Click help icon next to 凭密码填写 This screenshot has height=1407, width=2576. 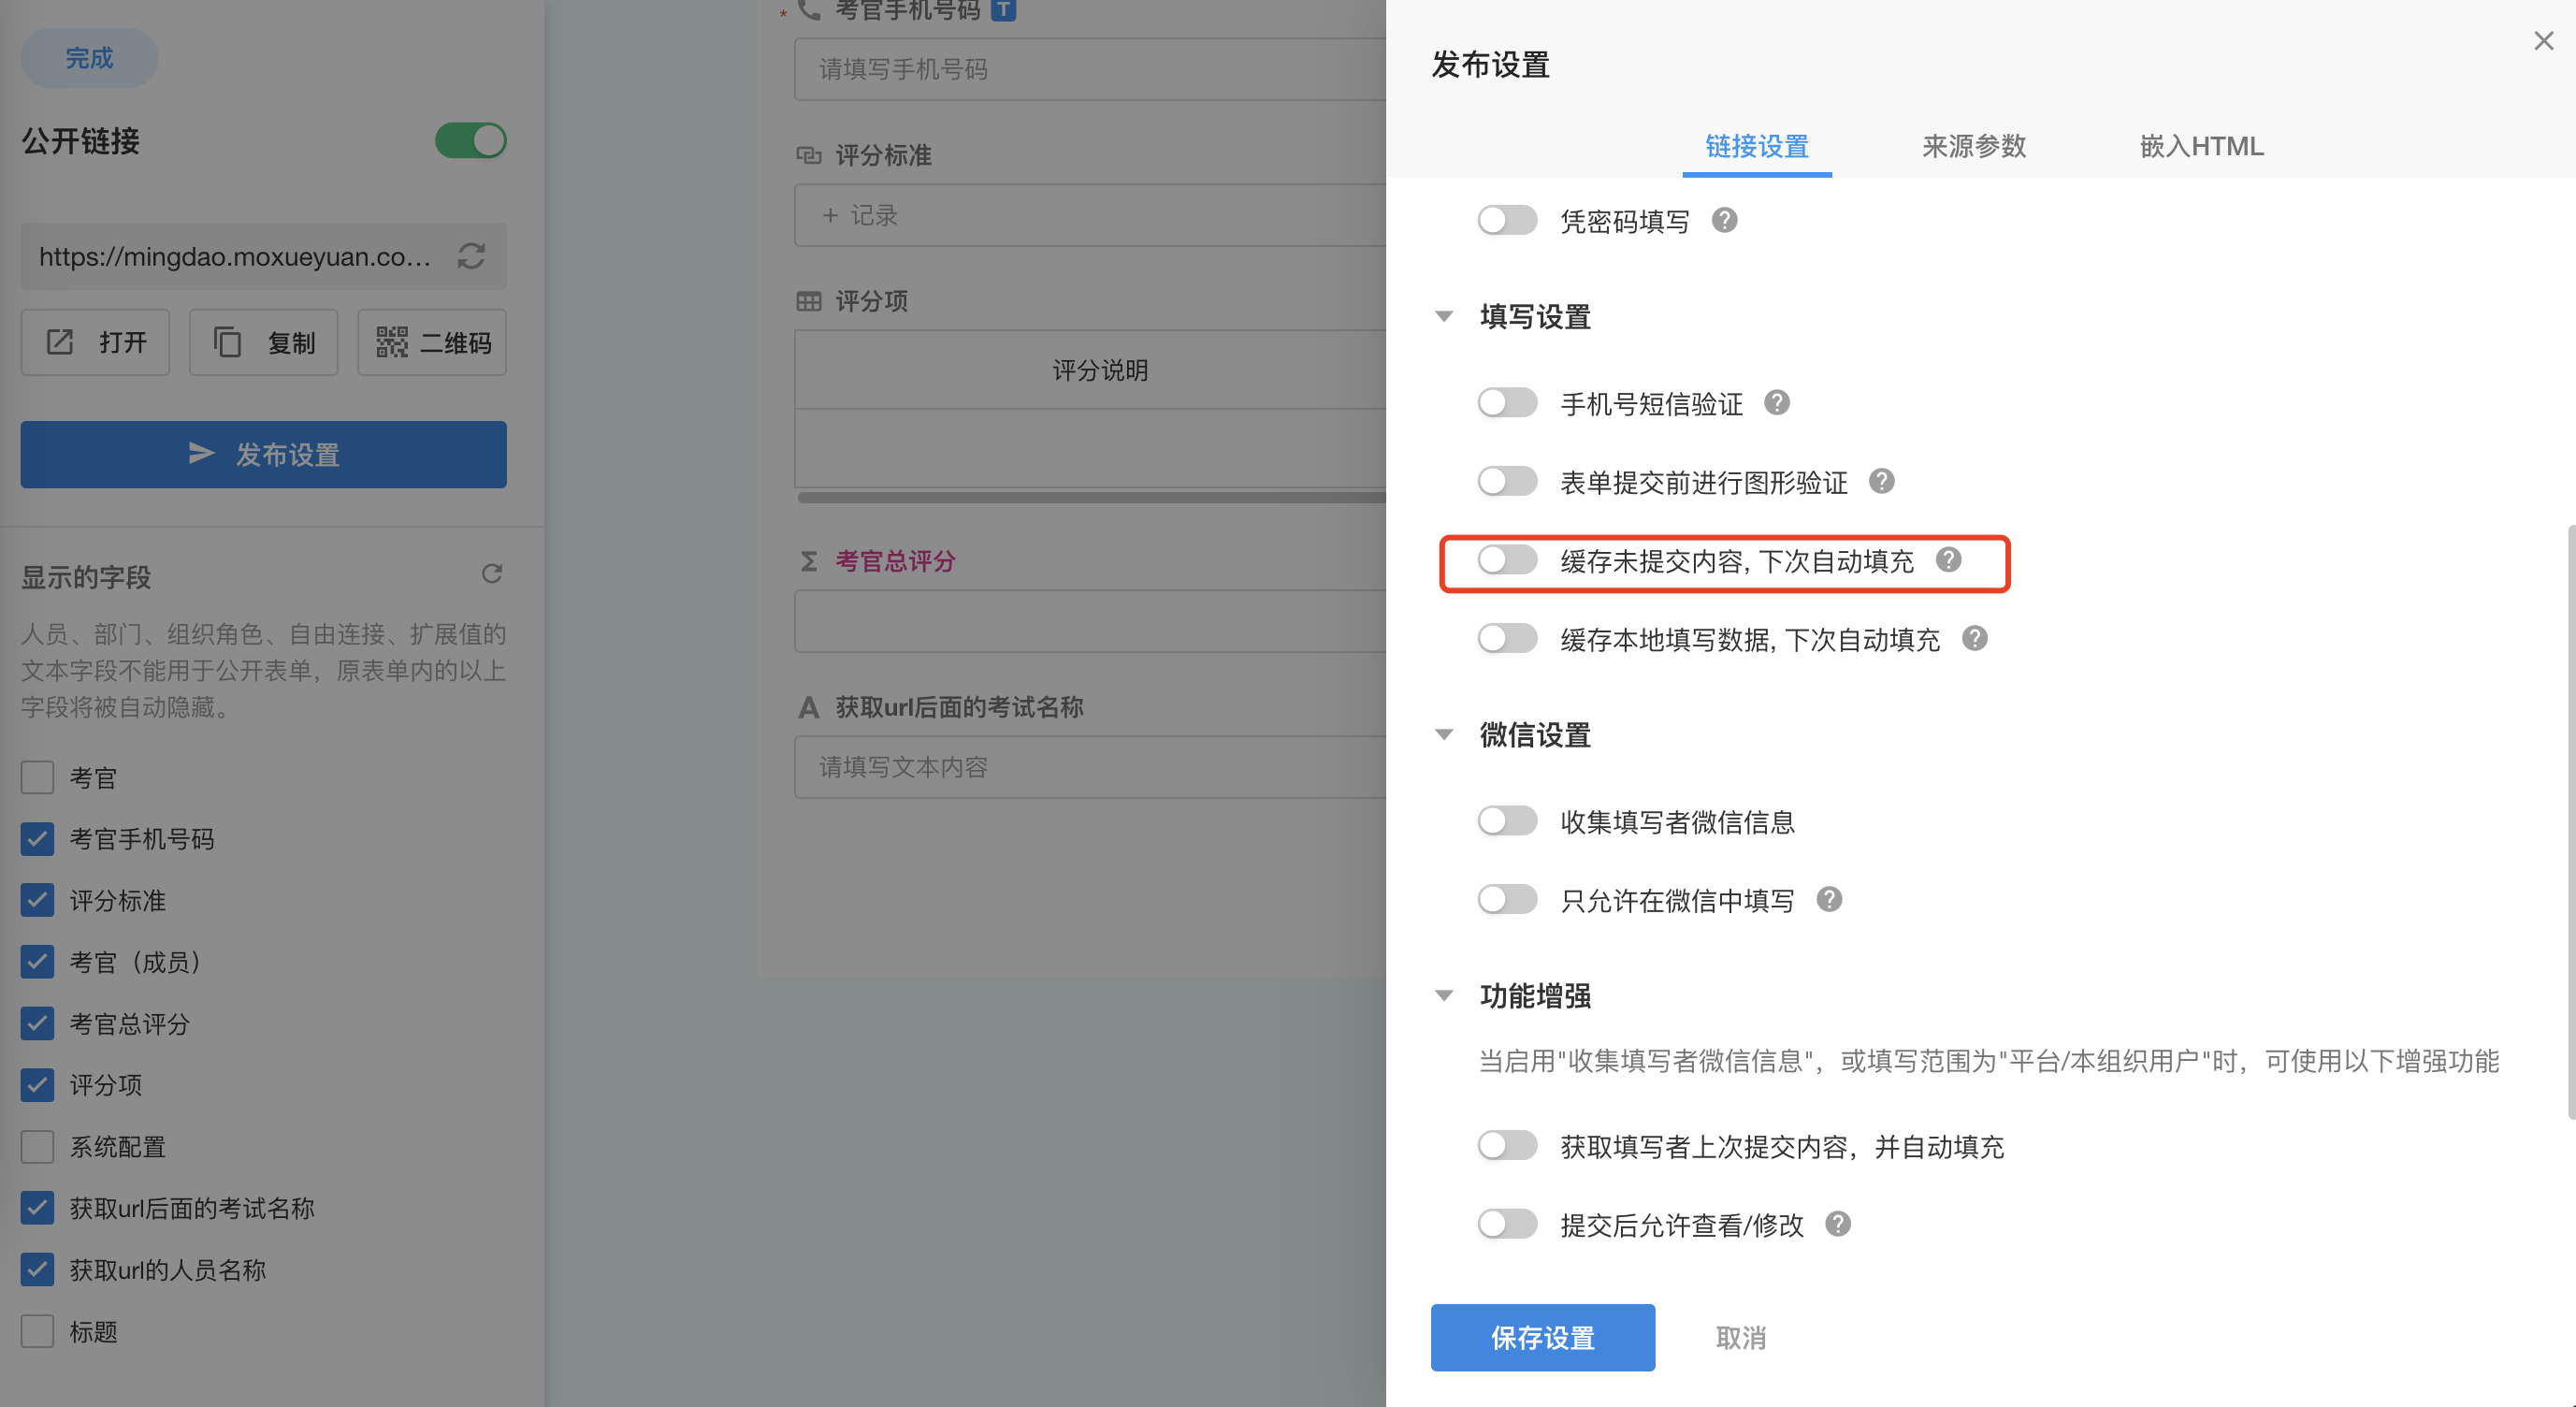[1724, 220]
